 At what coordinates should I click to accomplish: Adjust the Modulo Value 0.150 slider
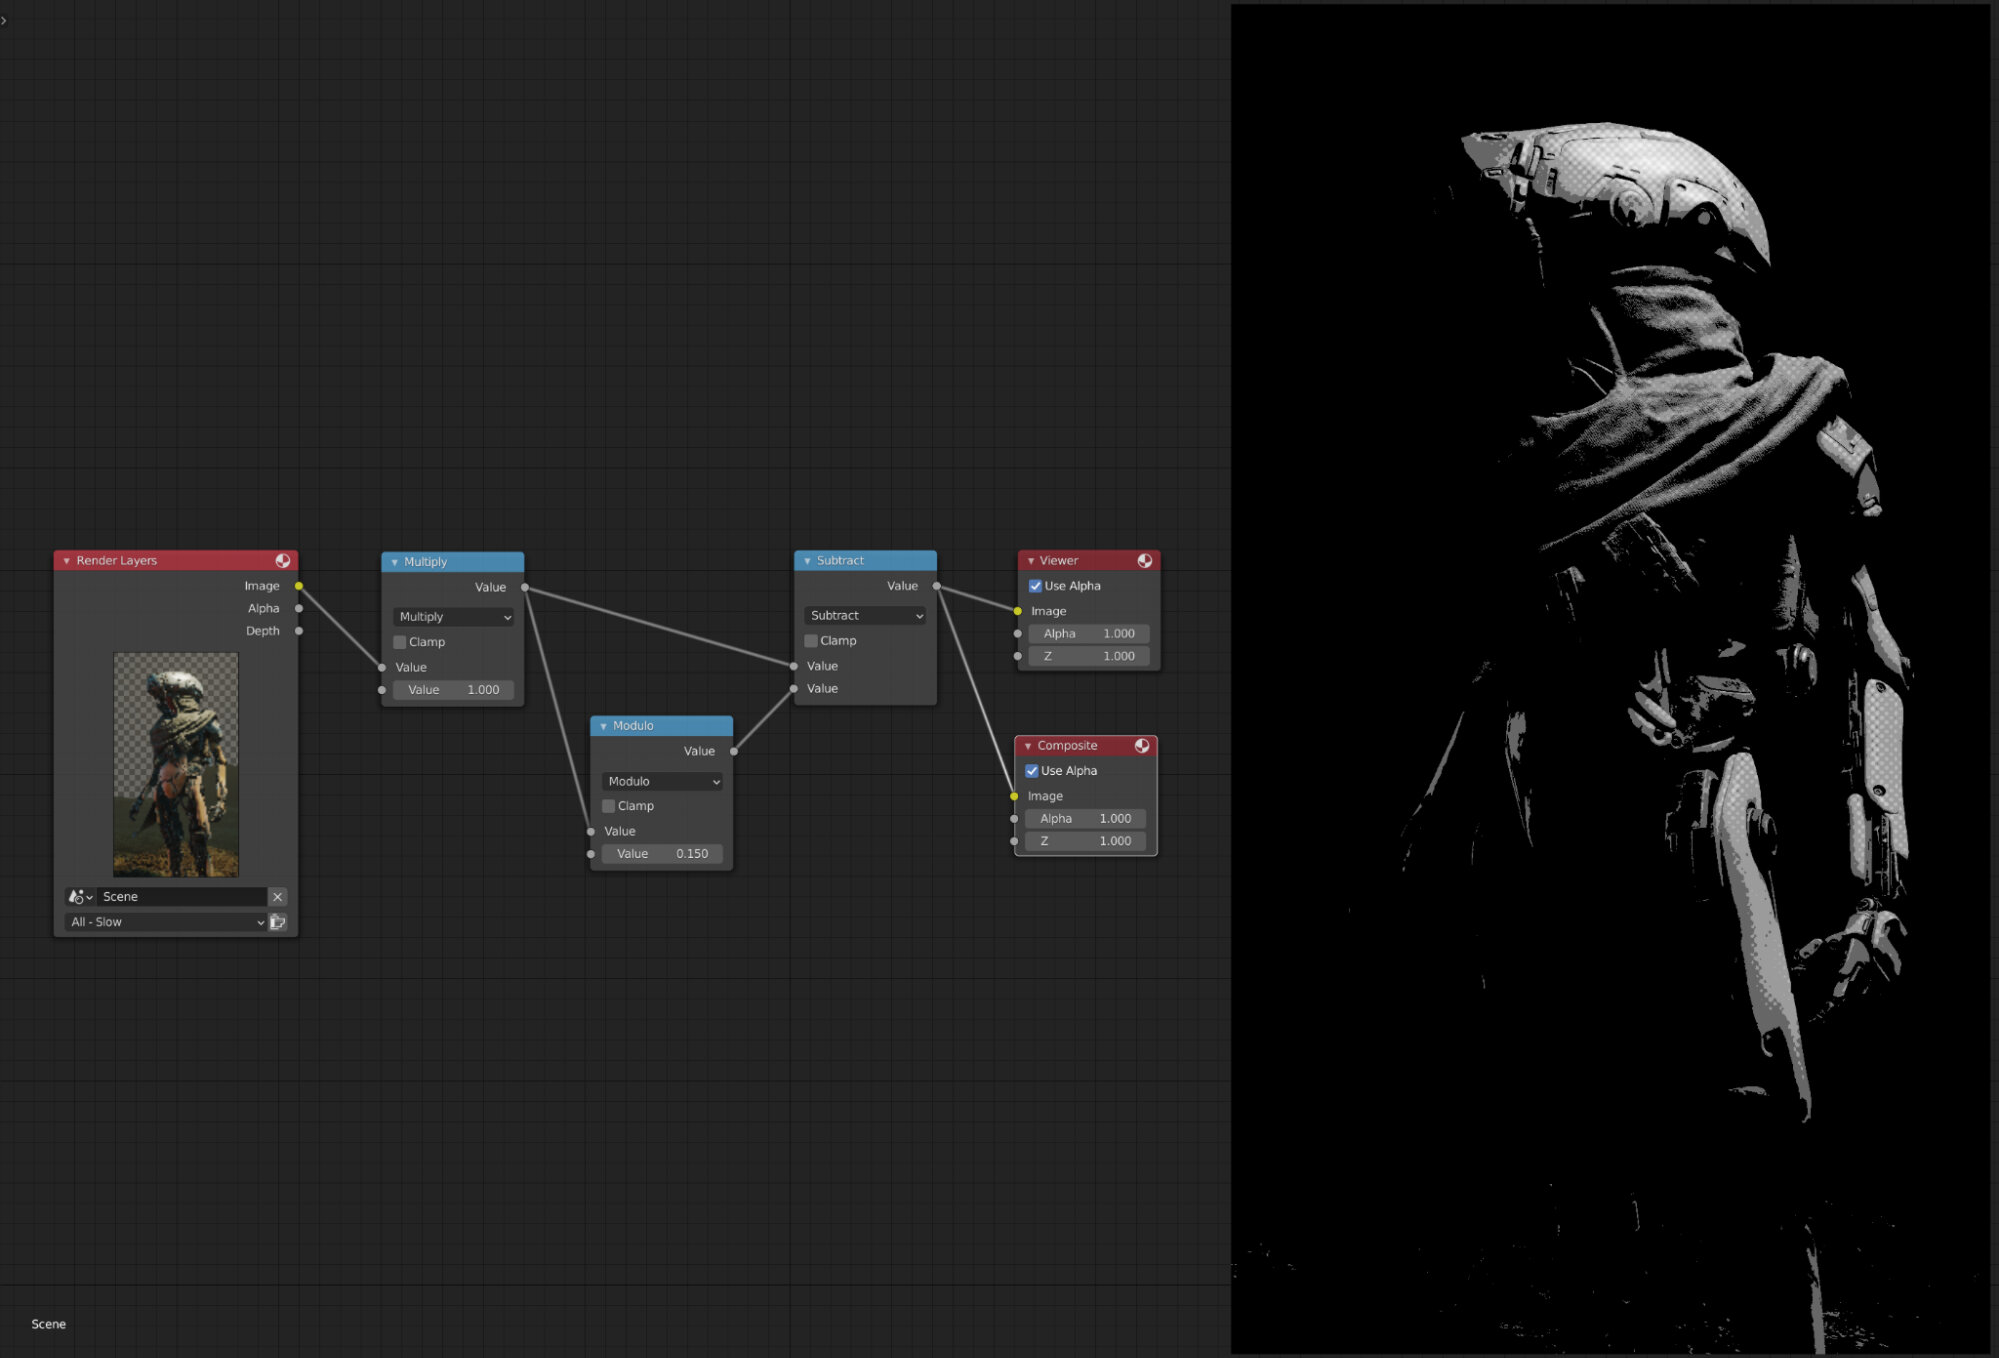pyautogui.click(x=662, y=853)
